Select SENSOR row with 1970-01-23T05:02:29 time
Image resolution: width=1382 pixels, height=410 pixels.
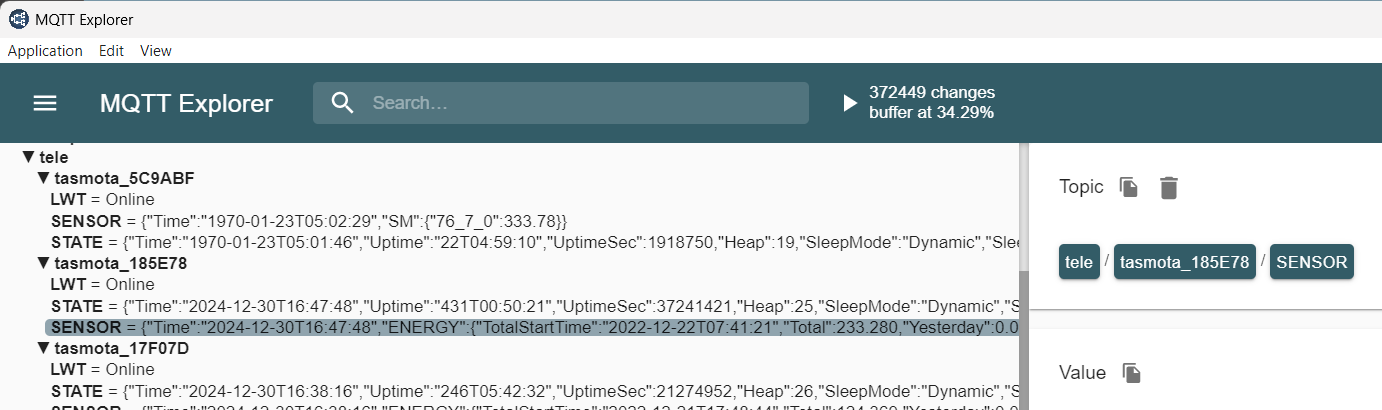click(309, 220)
